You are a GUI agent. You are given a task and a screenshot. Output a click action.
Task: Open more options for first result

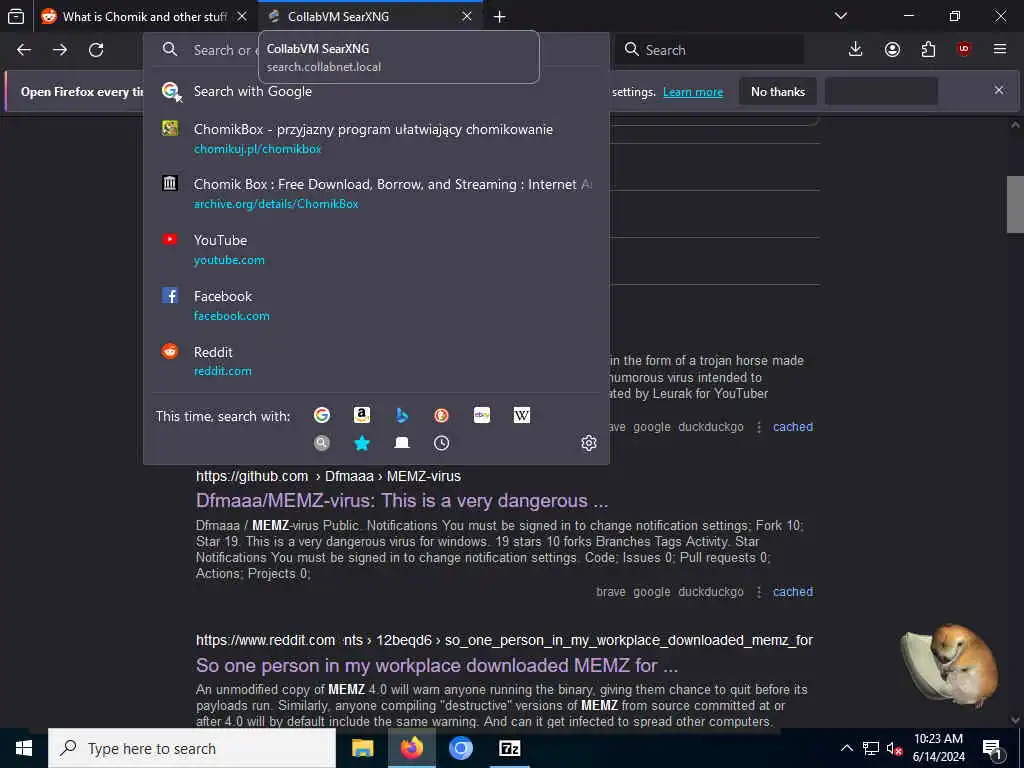pyautogui.click(x=758, y=427)
